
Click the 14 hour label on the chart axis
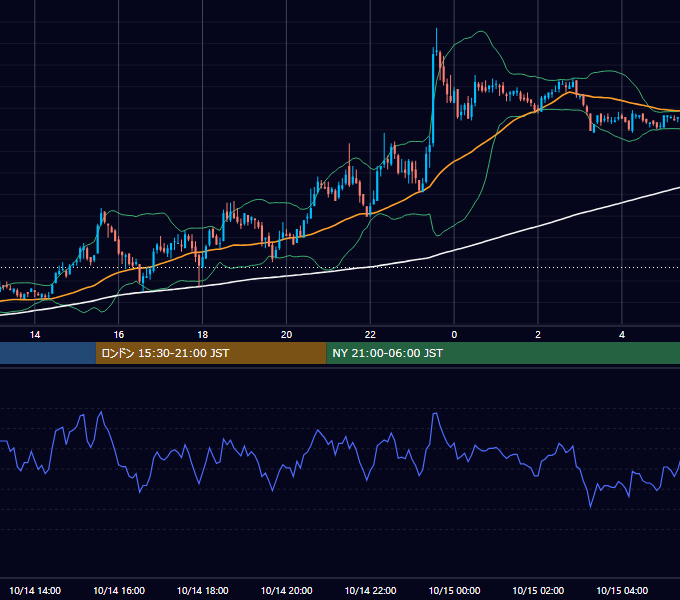35,335
